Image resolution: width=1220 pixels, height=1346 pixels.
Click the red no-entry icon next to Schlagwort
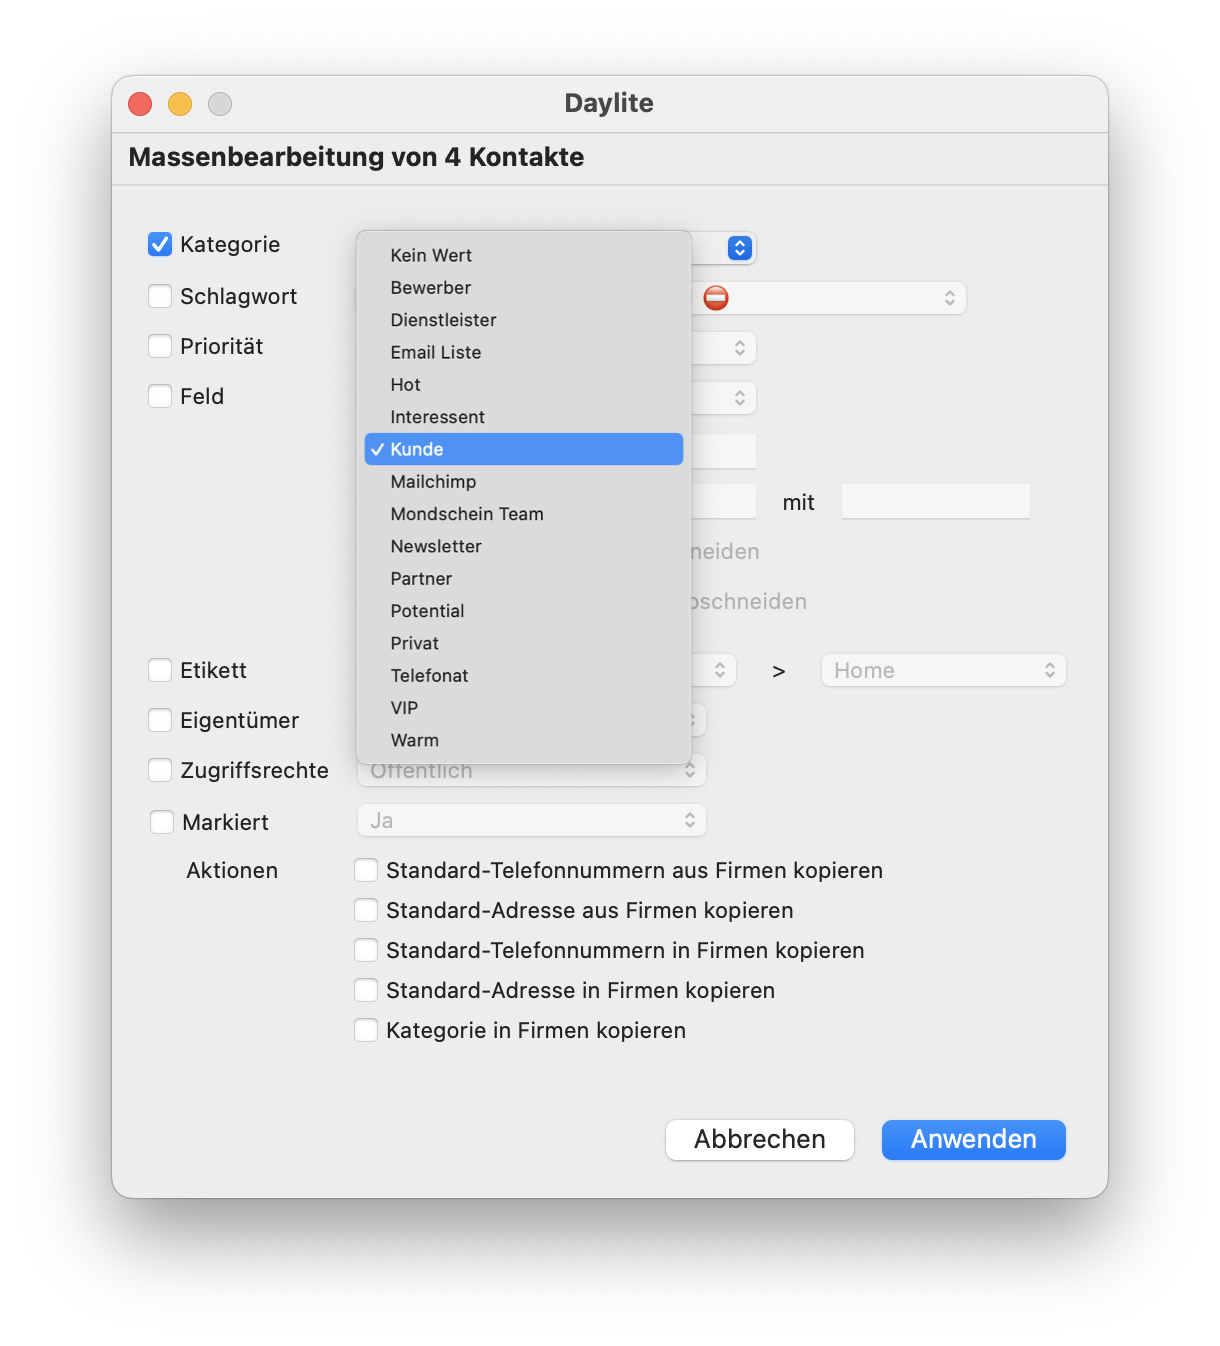716,298
